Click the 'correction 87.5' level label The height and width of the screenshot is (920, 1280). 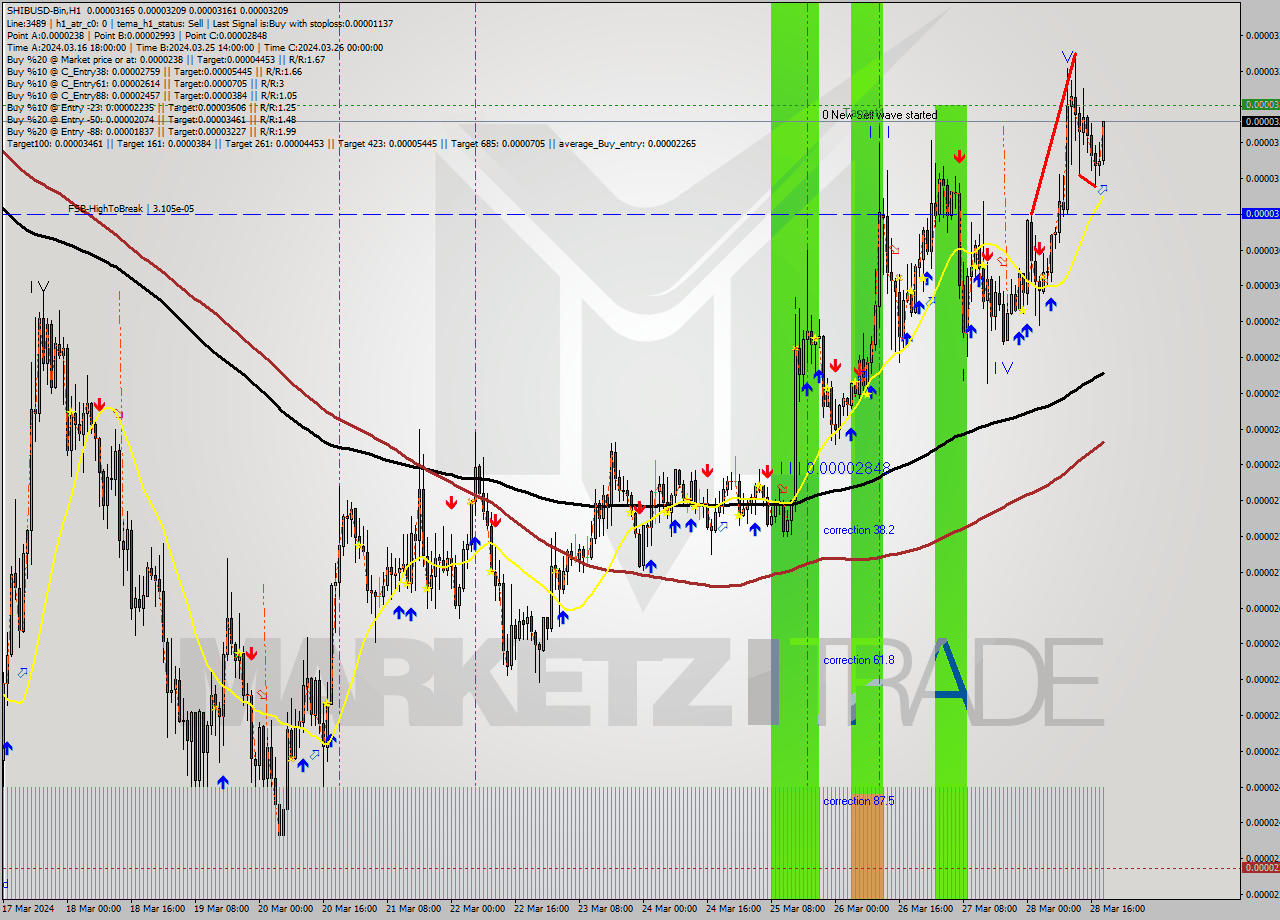point(859,801)
